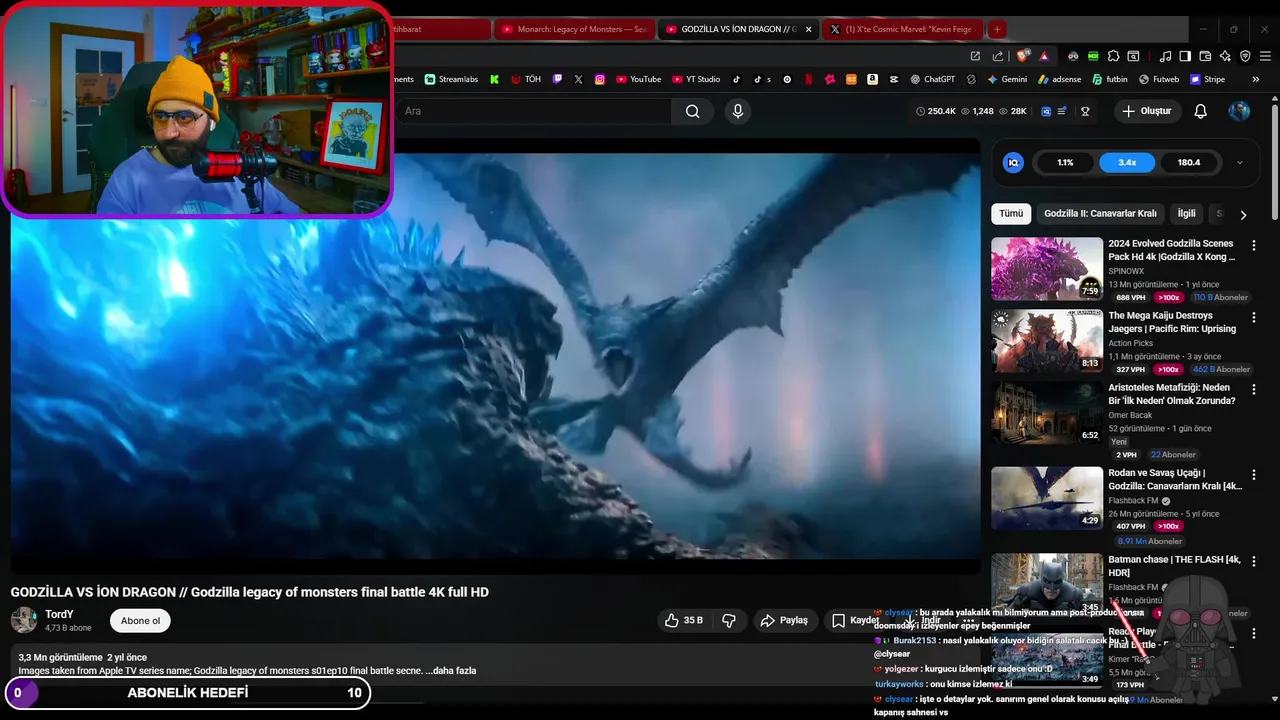Open the TordY channel name link
The height and width of the screenshot is (720, 1280).
point(59,614)
